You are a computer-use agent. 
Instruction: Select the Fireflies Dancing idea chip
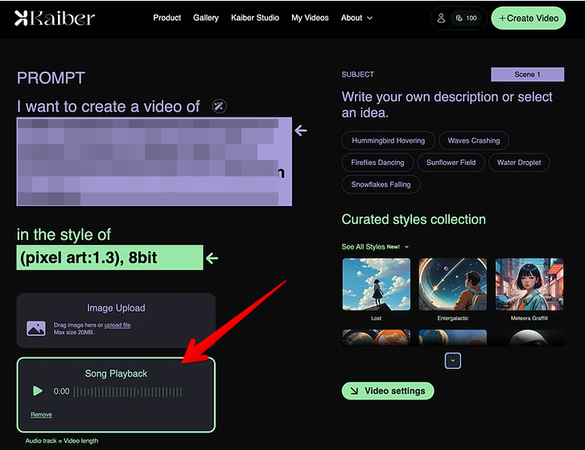377,162
